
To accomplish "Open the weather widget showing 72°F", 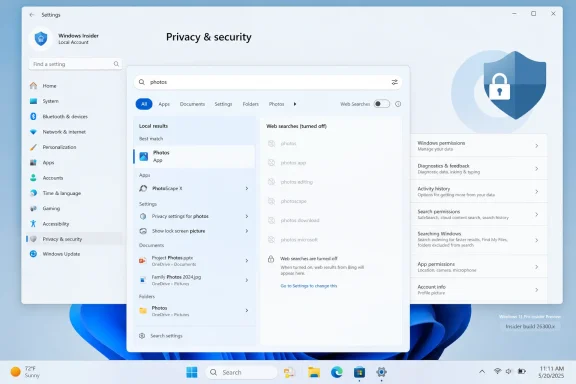I will 25,372.
